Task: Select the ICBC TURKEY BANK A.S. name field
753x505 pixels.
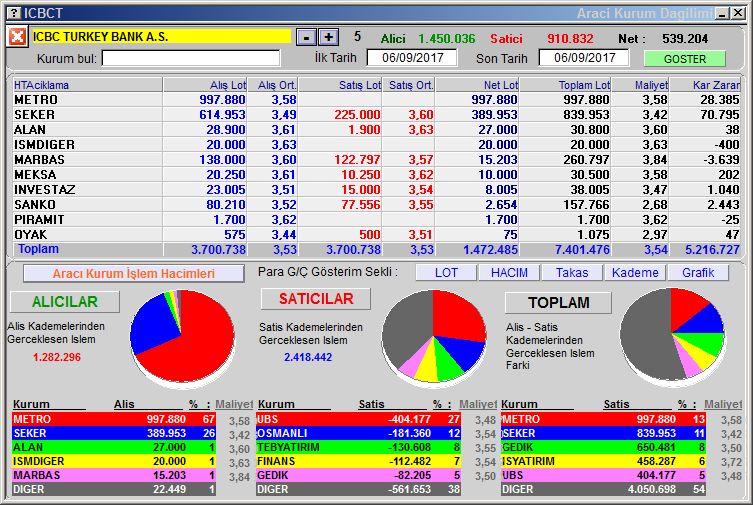Action: tap(161, 37)
